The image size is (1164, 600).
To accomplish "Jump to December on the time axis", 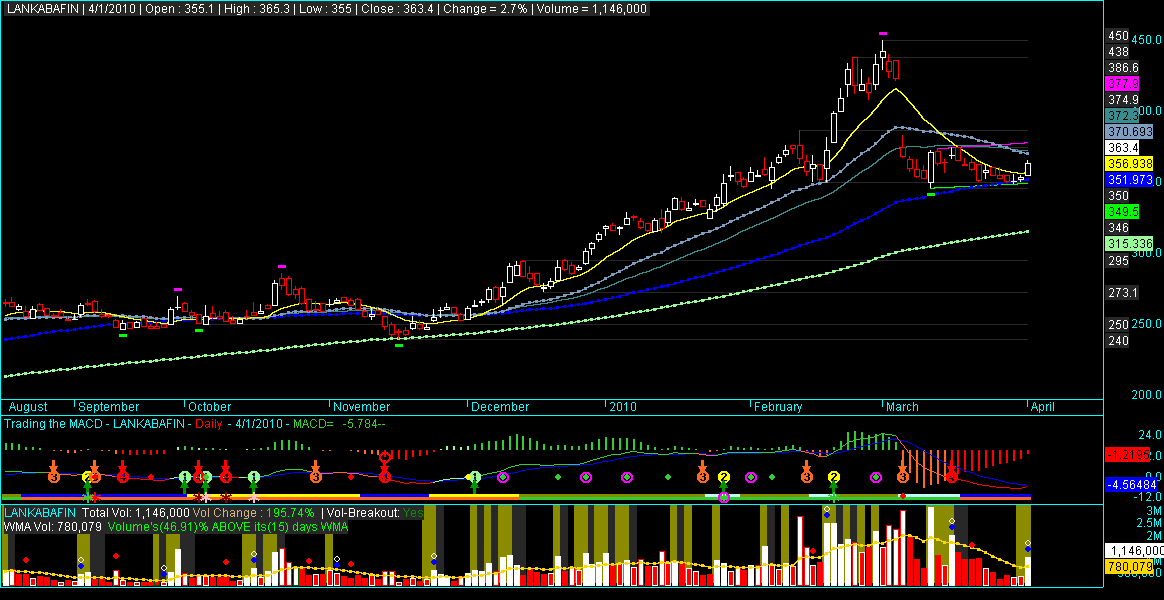I will (x=501, y=407).
